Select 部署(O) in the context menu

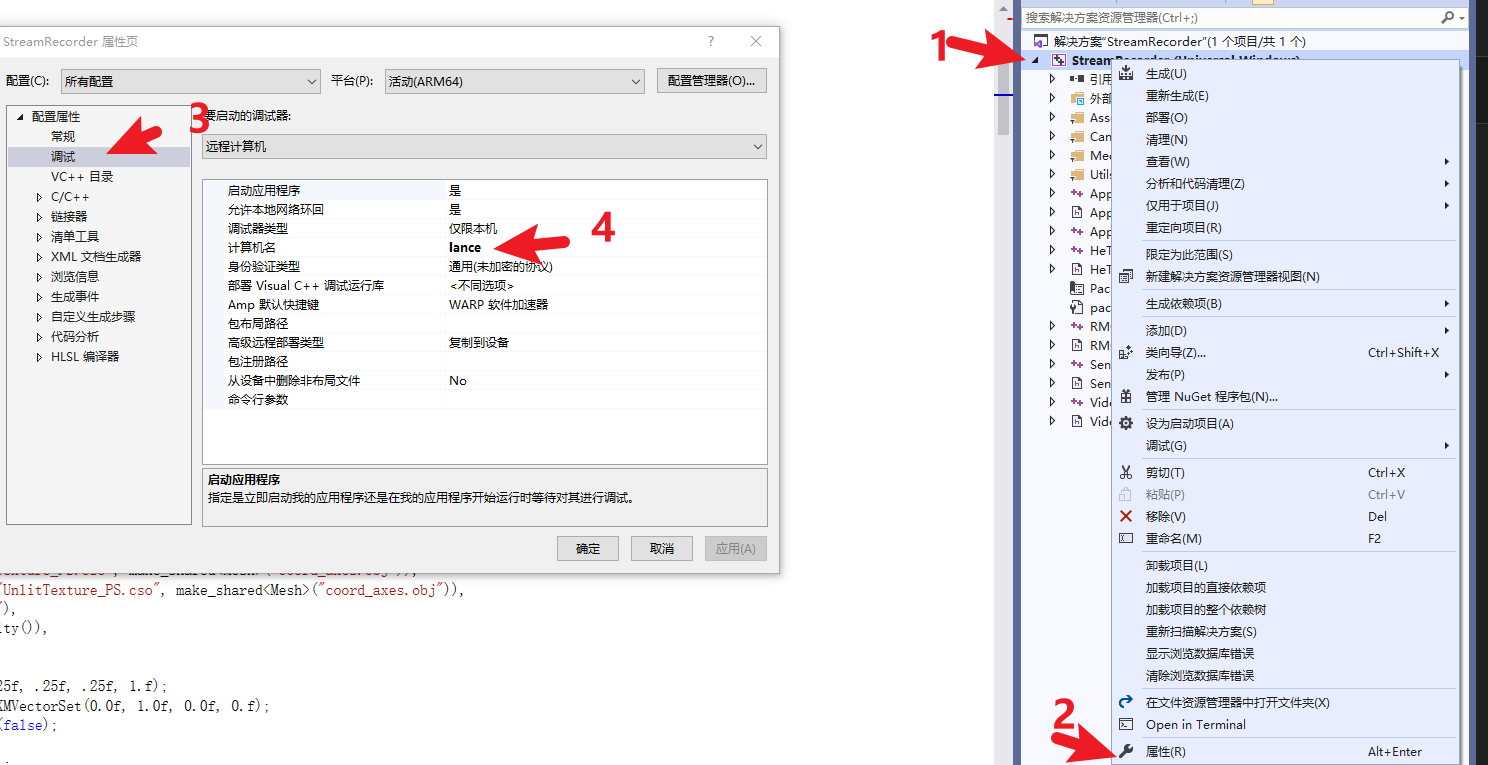pos(1285,118)
